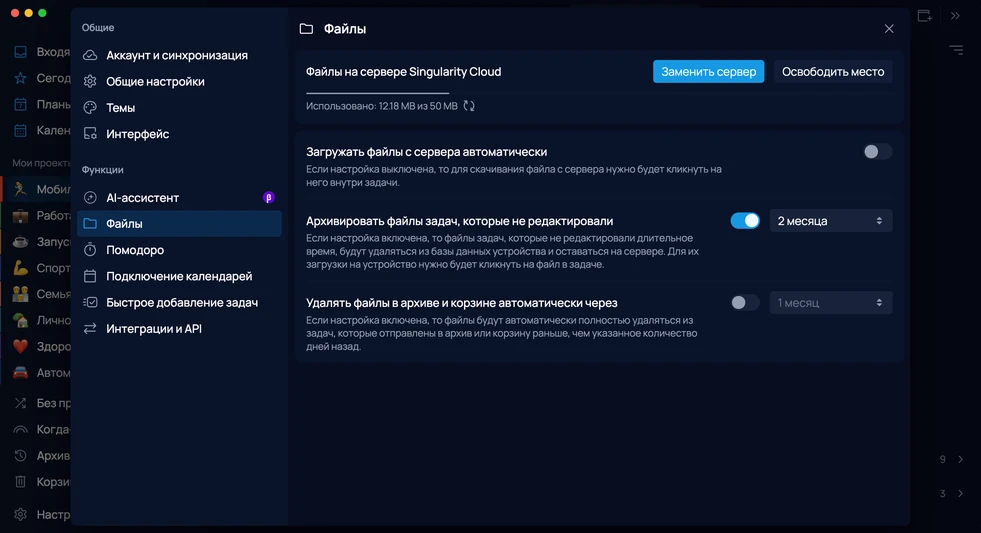This screenshot has width=981, height=533.
Task: Click the running man project icon
Action: (21, 189)
